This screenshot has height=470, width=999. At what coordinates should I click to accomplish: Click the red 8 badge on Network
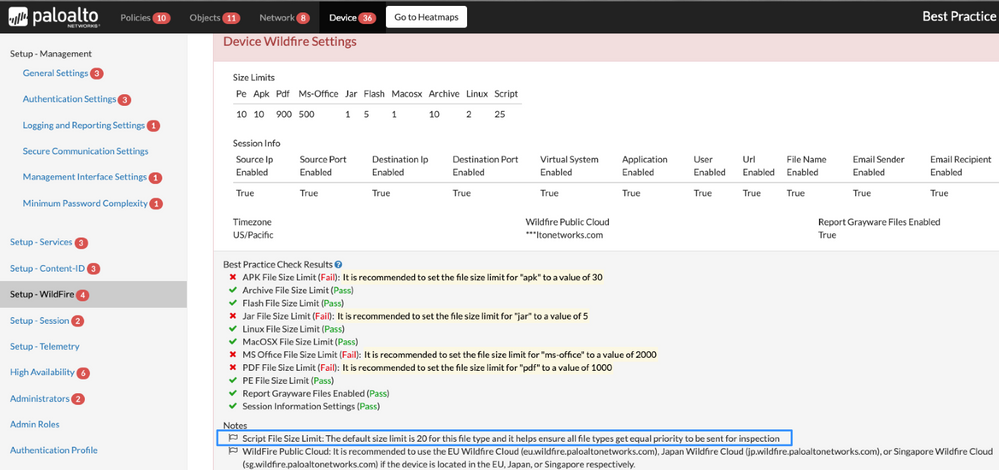click(x=303, y=18)
